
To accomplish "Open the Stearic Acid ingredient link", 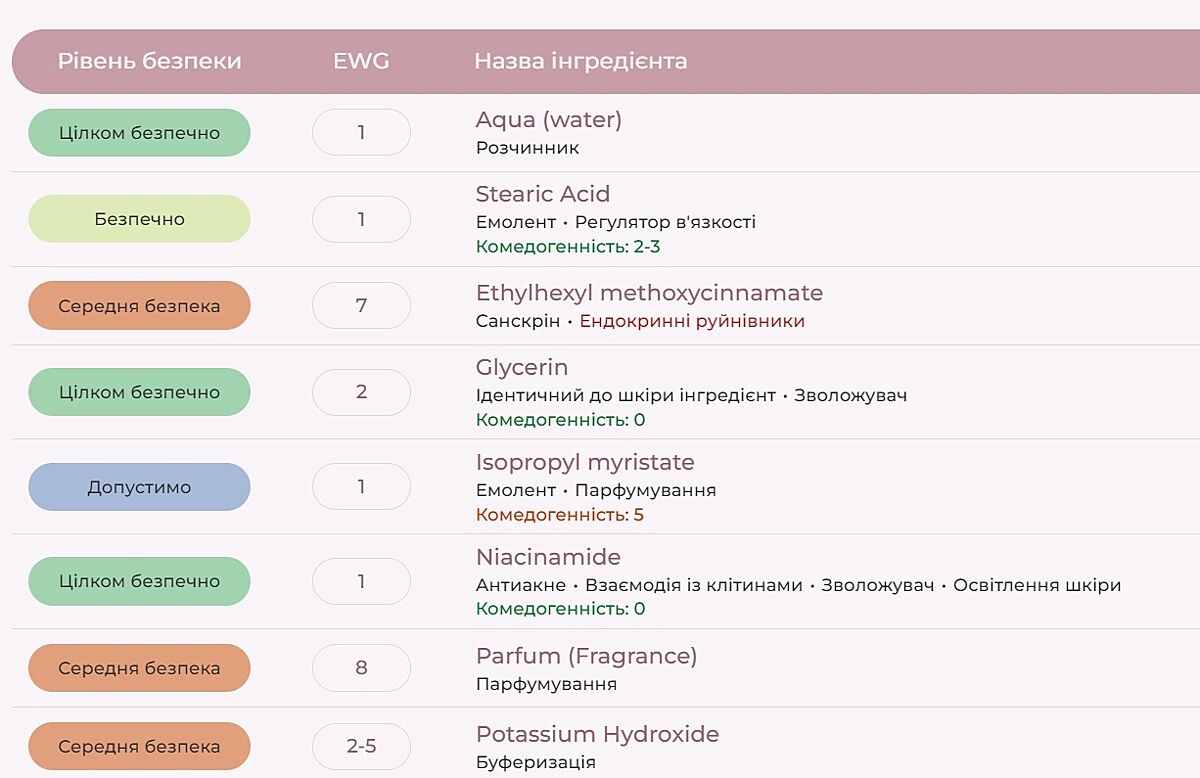I will 542,194.
